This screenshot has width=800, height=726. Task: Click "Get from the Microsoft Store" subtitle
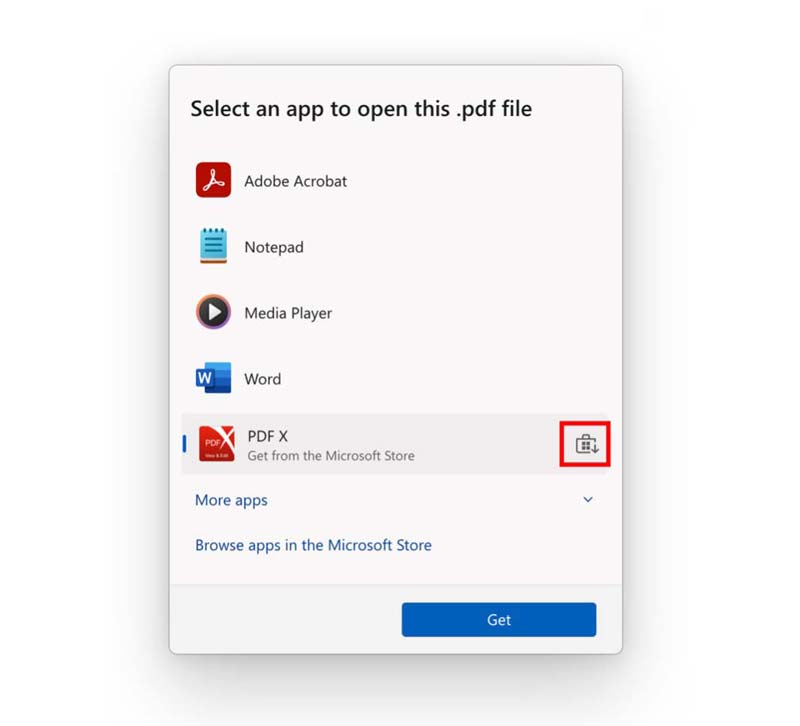331,456
